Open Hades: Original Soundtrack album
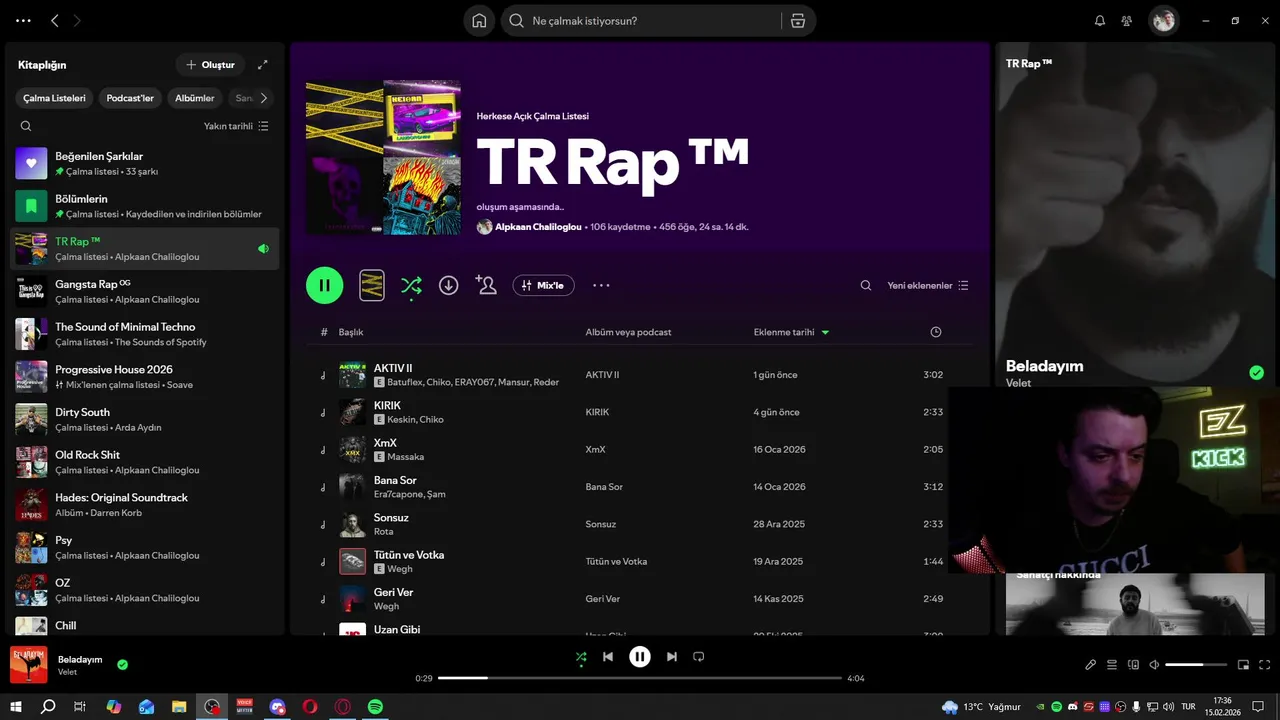The image size is (1280, 720). [x=145, y=504]
